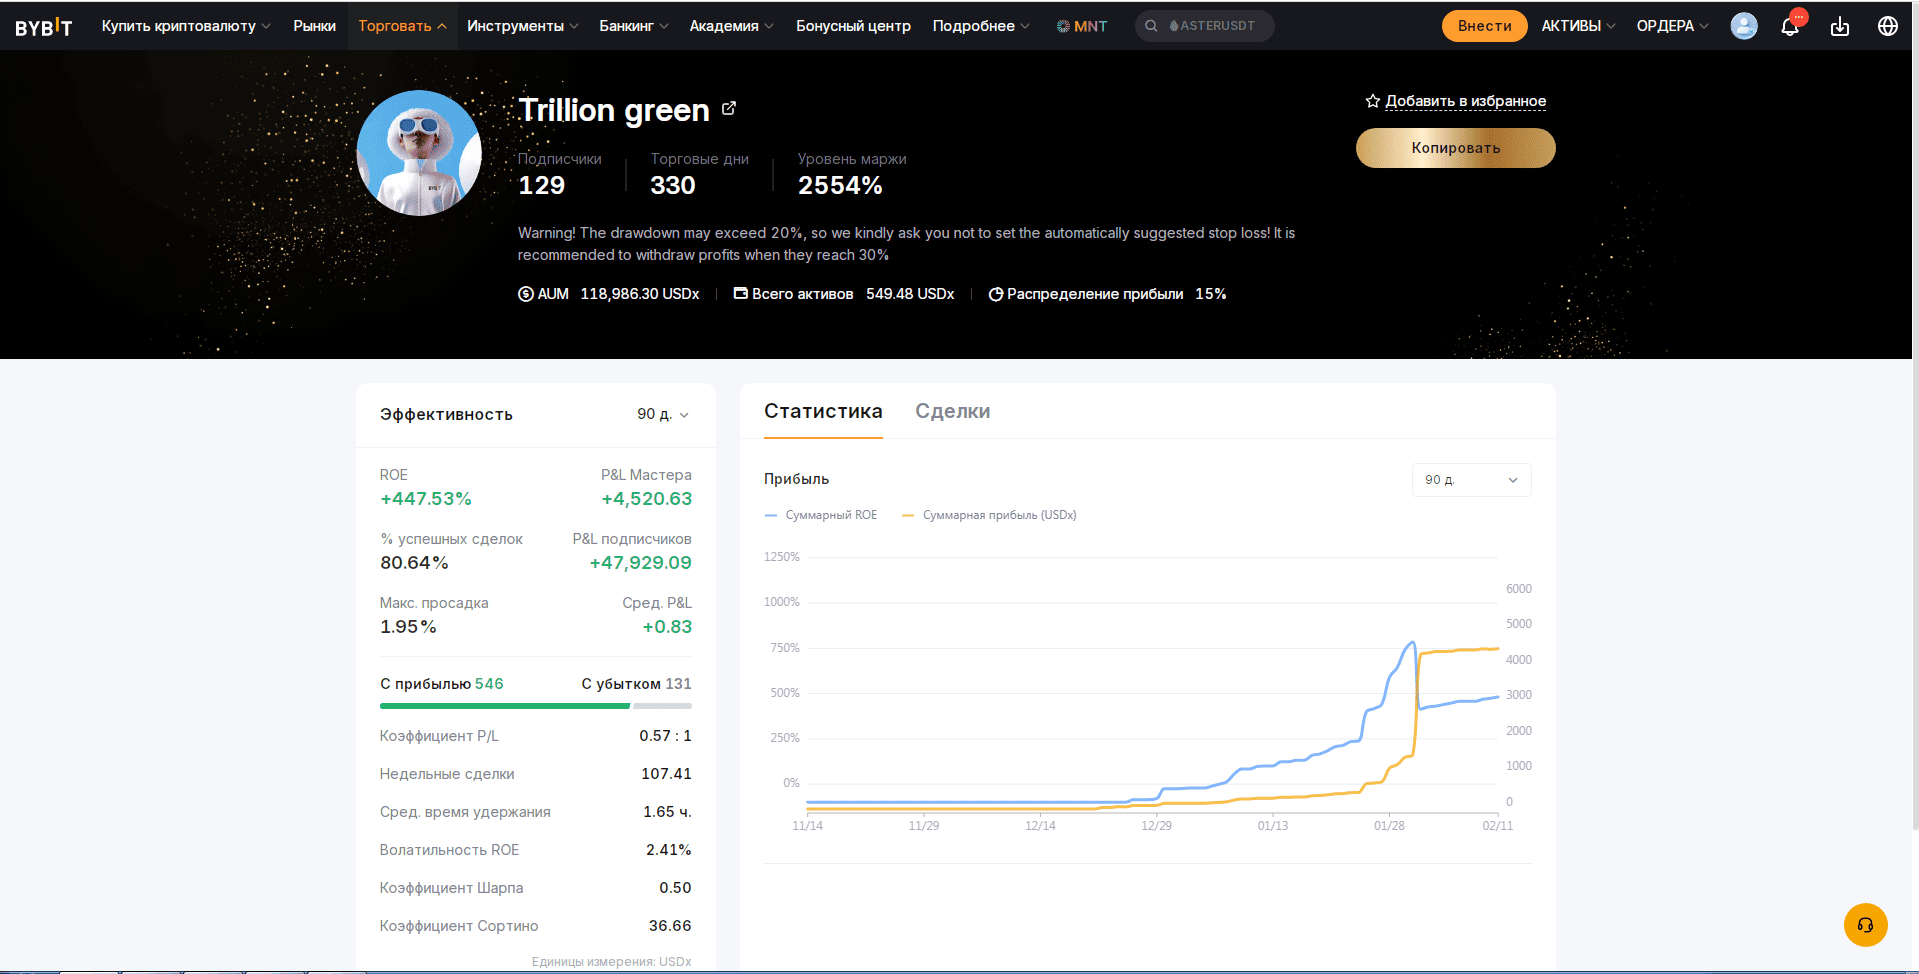Click the 12/29 date on chart axis

tap(1156, 826)
